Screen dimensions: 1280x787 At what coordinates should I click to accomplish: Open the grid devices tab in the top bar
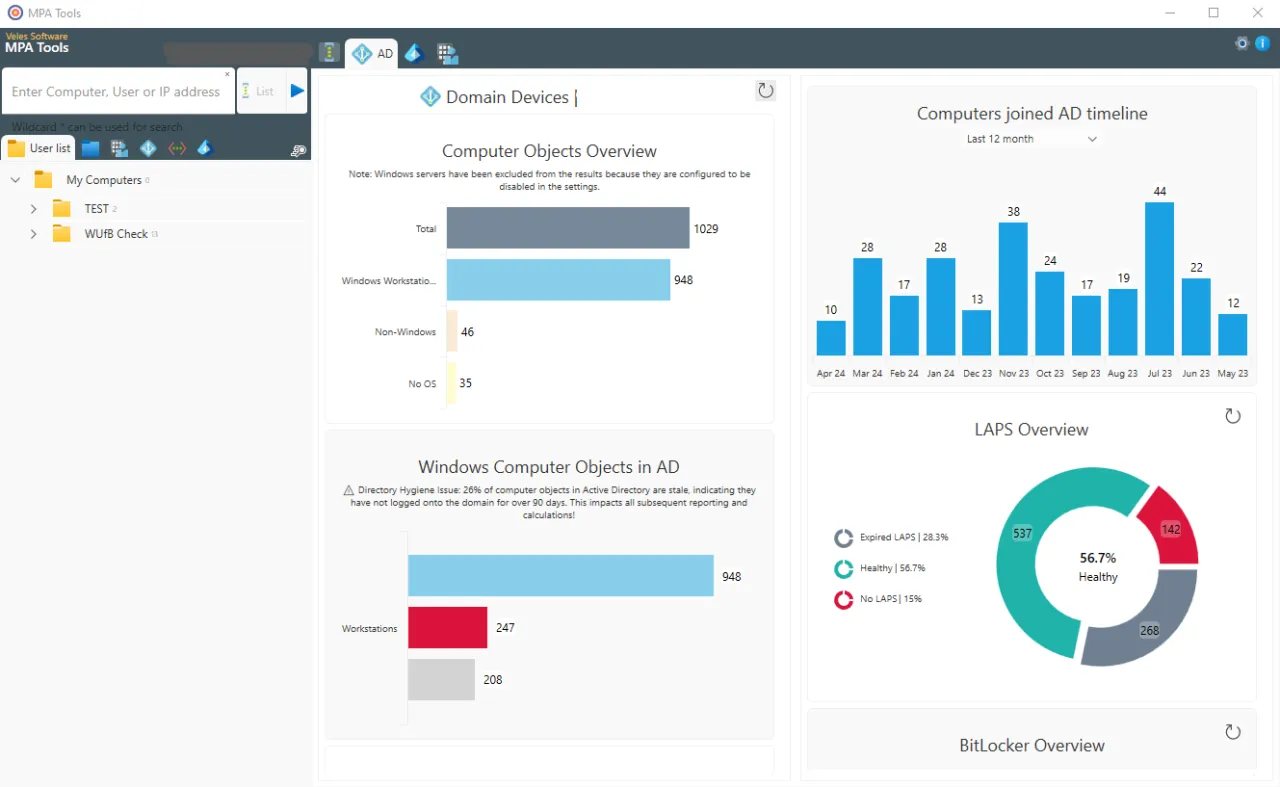coord(447,54)
